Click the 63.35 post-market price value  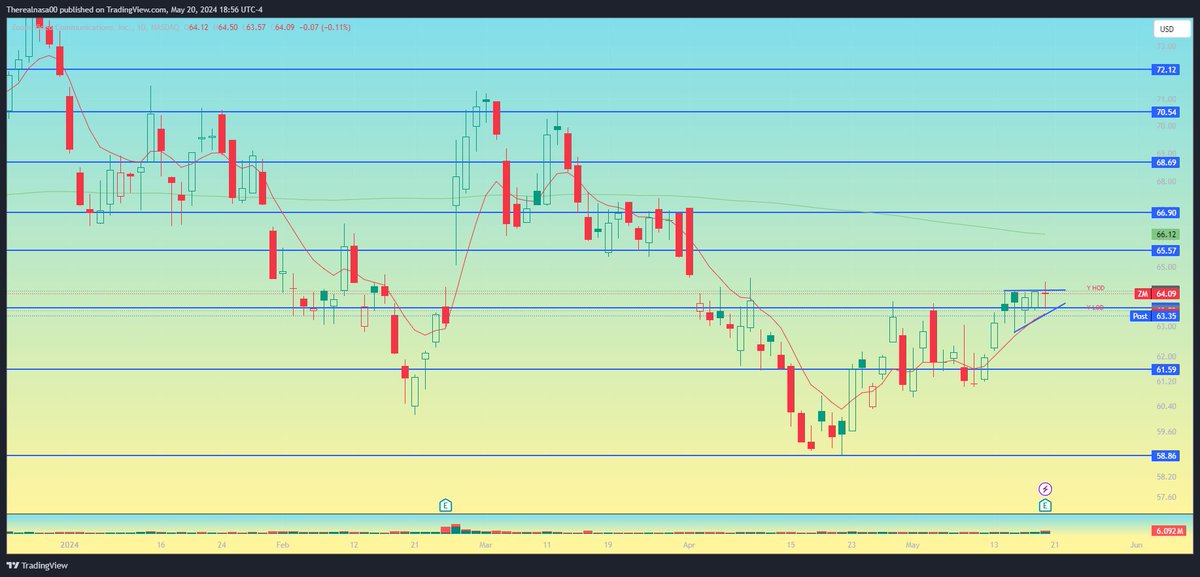pos(1165,316)
